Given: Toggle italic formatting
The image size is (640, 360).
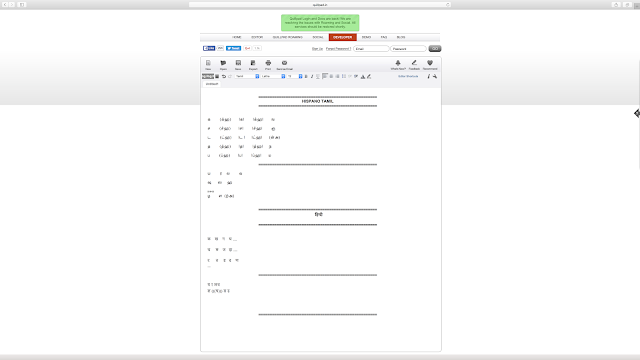Looking at the screenshot, I should coord(312,76).
